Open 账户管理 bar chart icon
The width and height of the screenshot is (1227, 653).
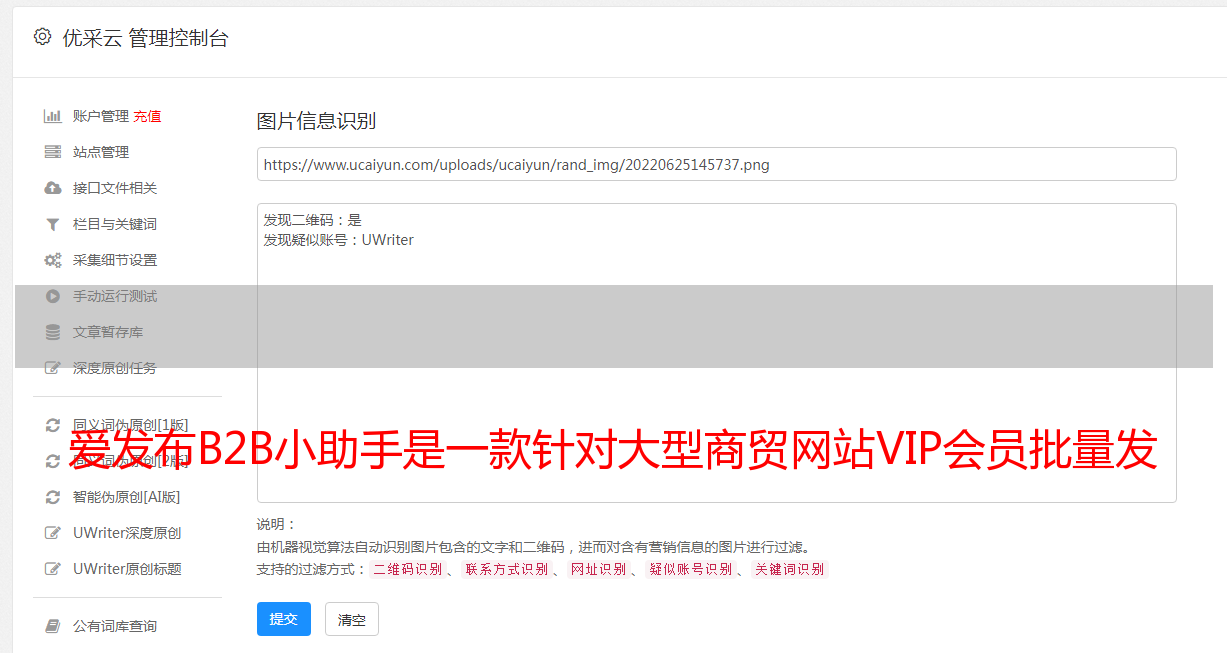click(x=53, y=116)
